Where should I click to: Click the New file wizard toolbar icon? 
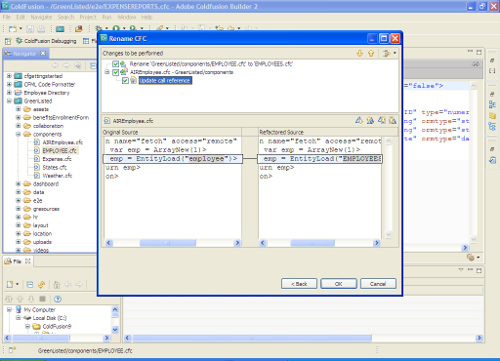tap(13, 29)
